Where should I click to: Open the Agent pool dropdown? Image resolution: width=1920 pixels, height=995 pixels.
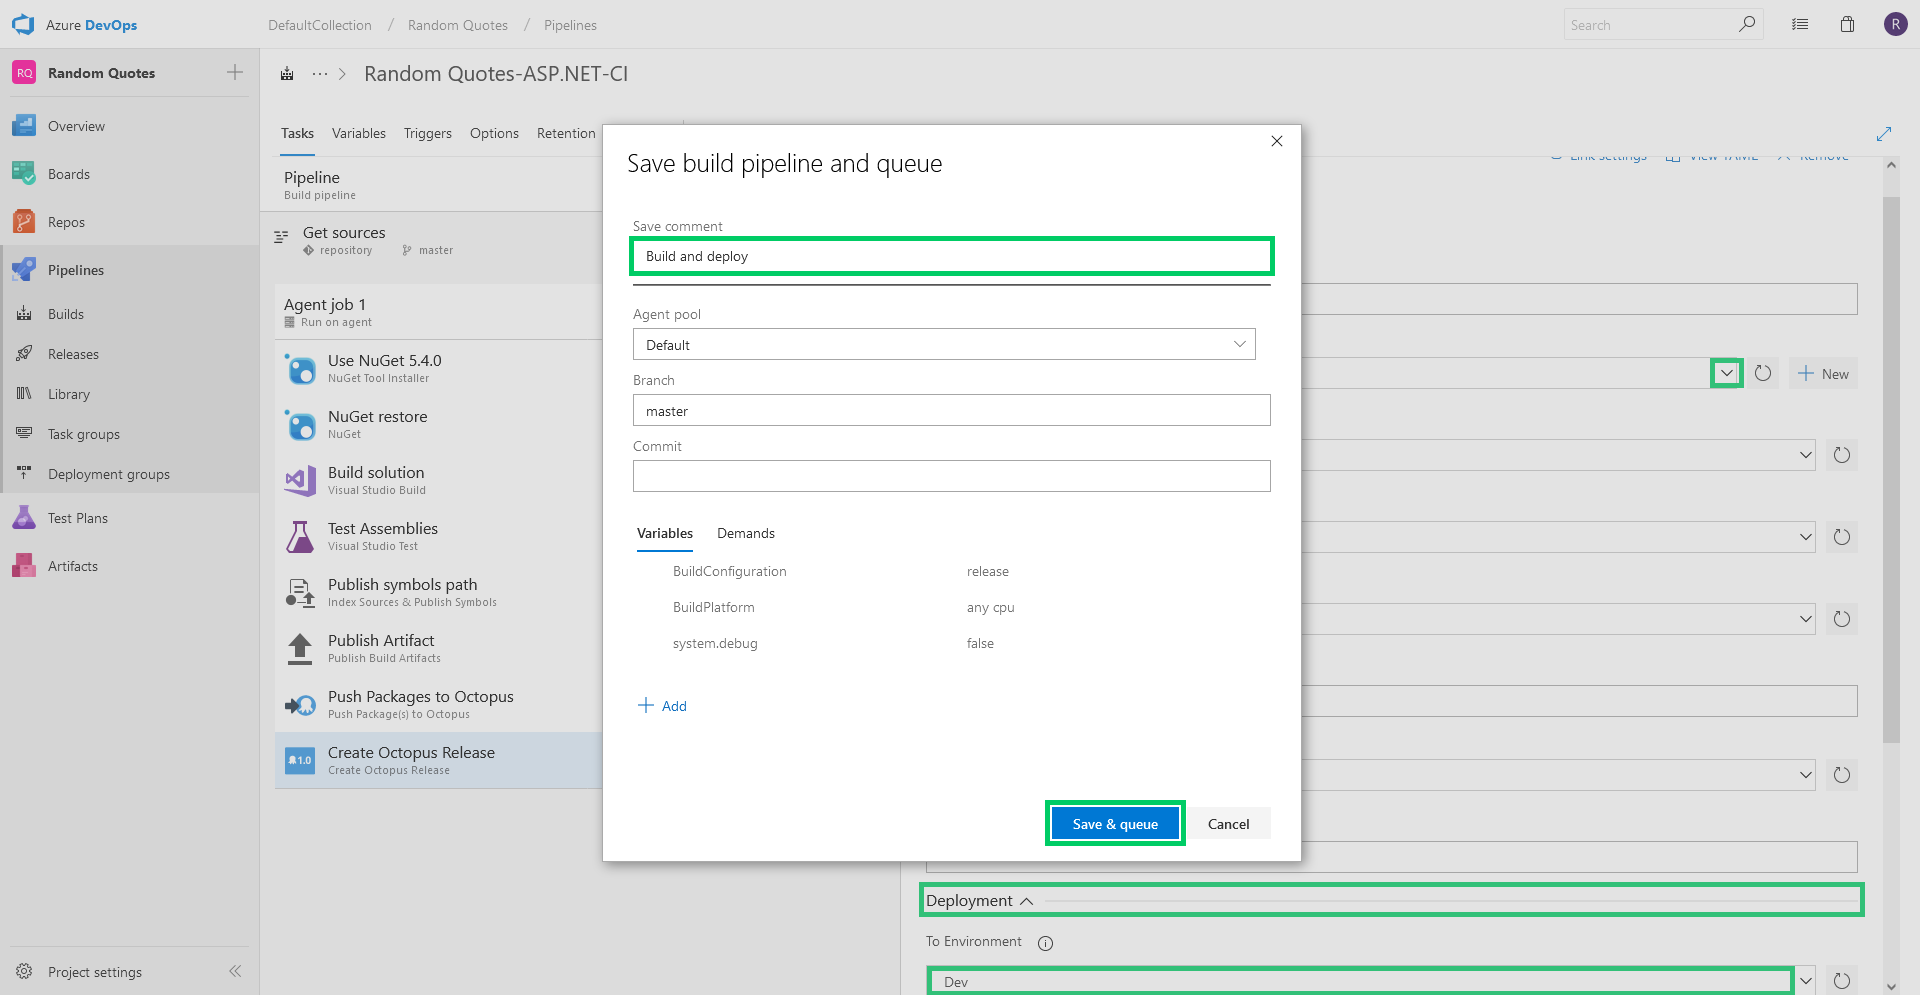944,344
